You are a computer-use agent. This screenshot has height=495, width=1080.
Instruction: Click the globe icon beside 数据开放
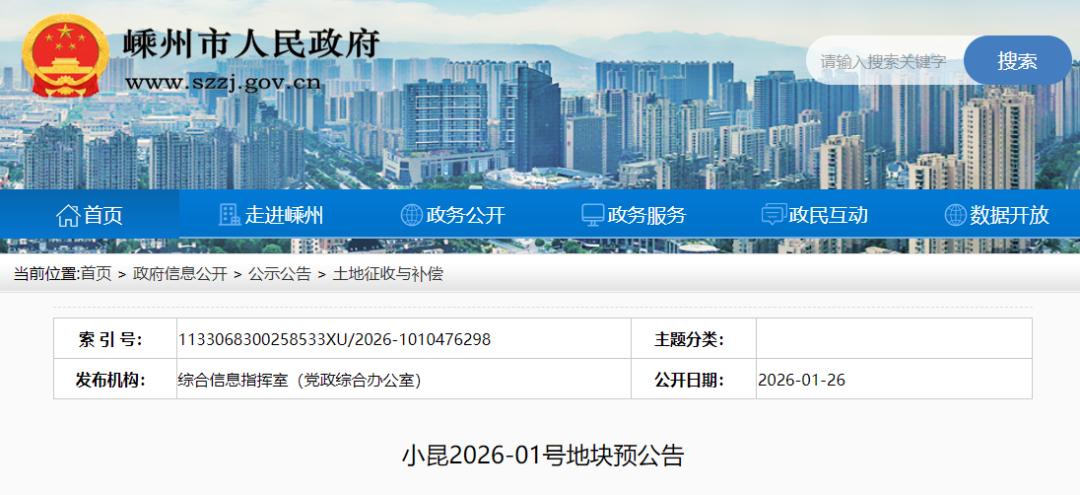955,215
